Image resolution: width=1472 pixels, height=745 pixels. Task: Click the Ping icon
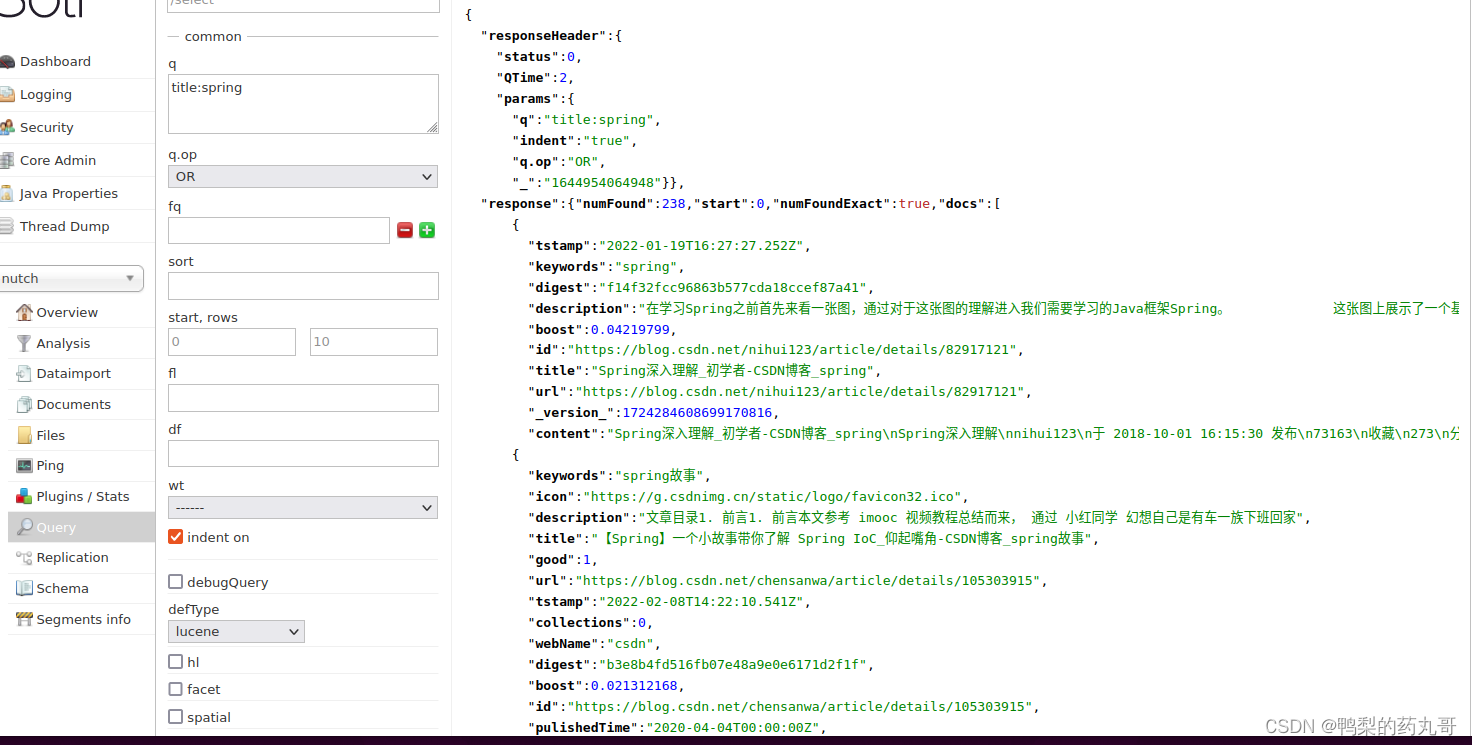click(24, 465)
